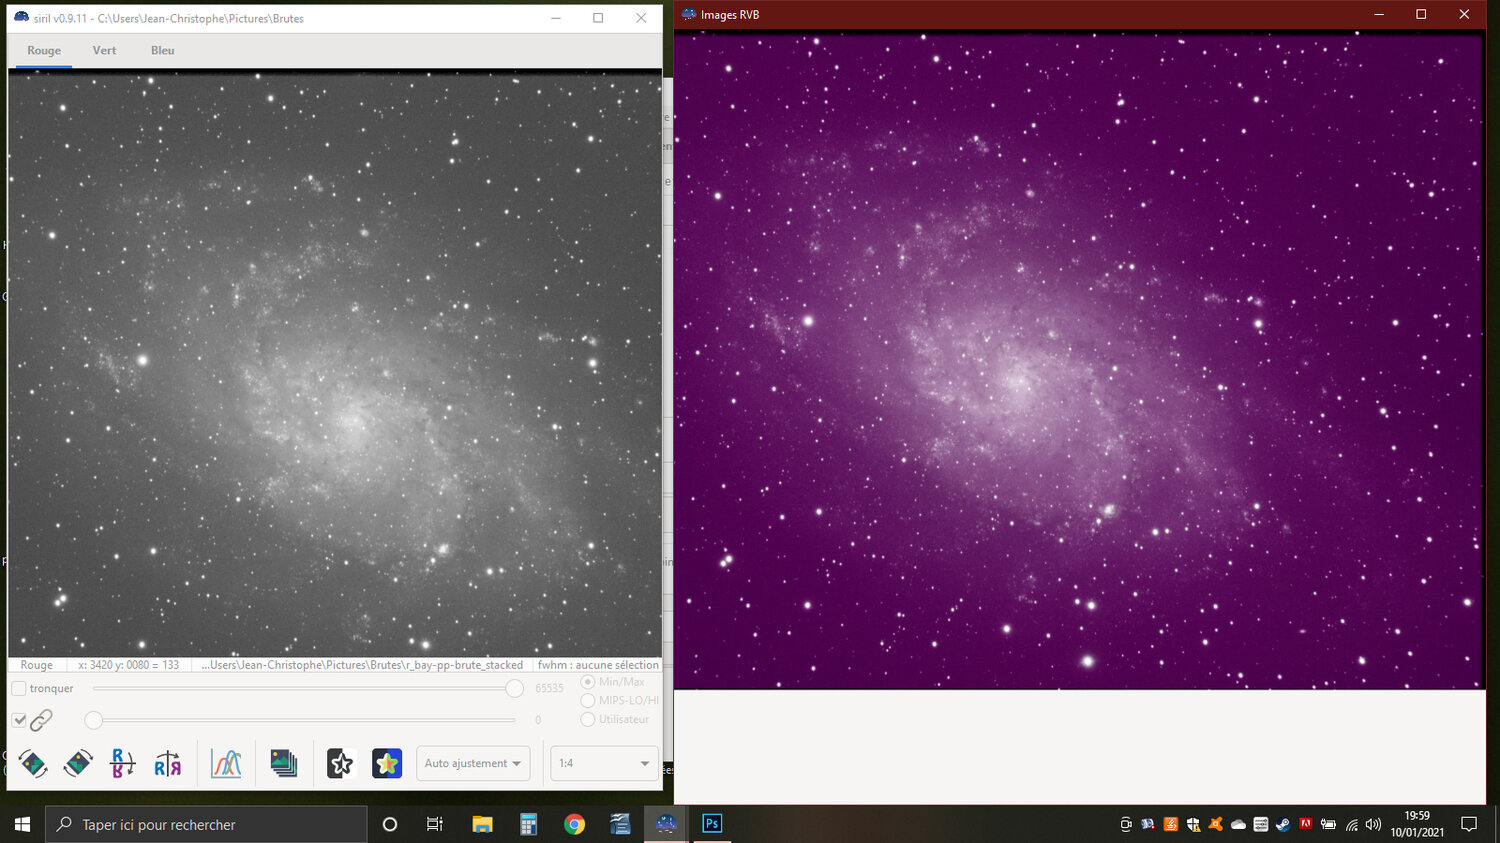Image resolution: width=1500 pixels, height=843 pixels.
Task: Click the Windows Security shield tray icon
Action: [x=1193, y=825]
